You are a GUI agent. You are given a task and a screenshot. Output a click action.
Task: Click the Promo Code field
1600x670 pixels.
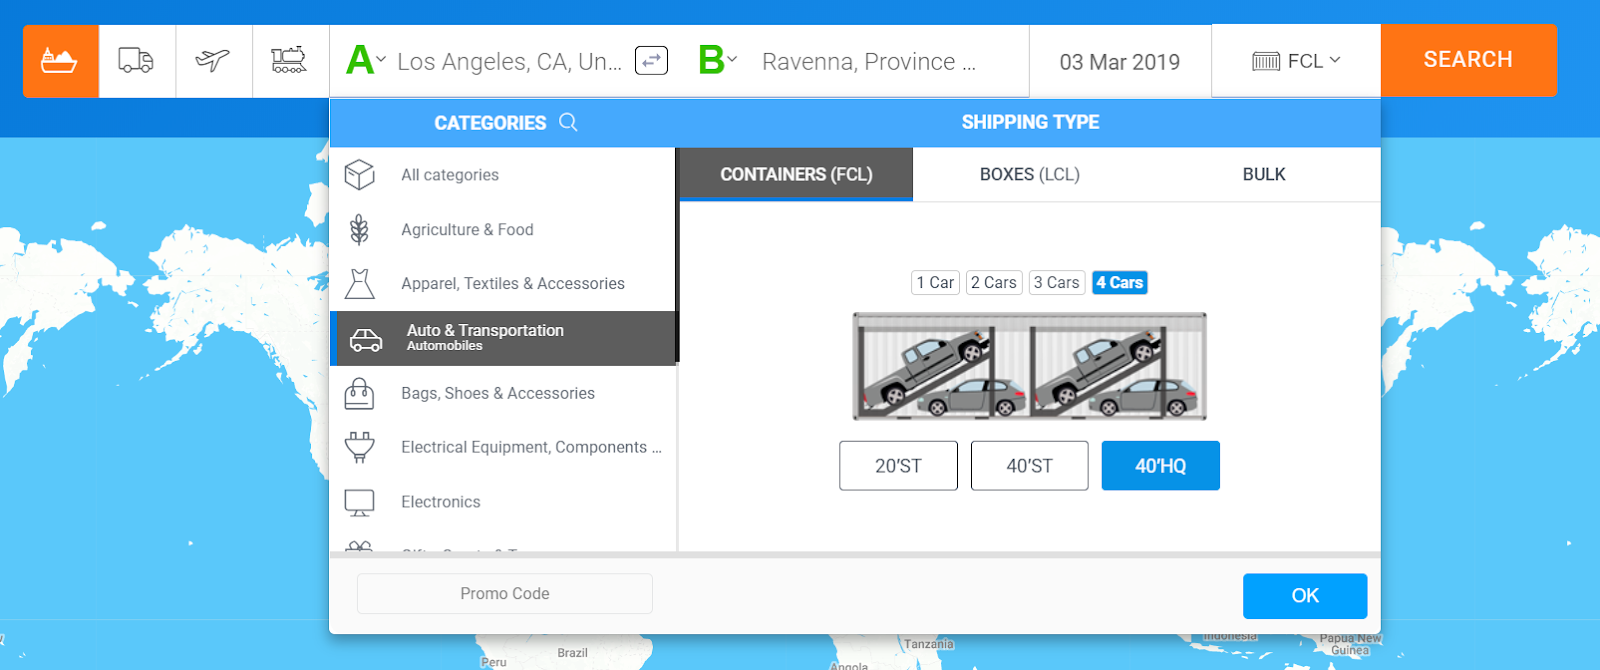pos(505,594)
